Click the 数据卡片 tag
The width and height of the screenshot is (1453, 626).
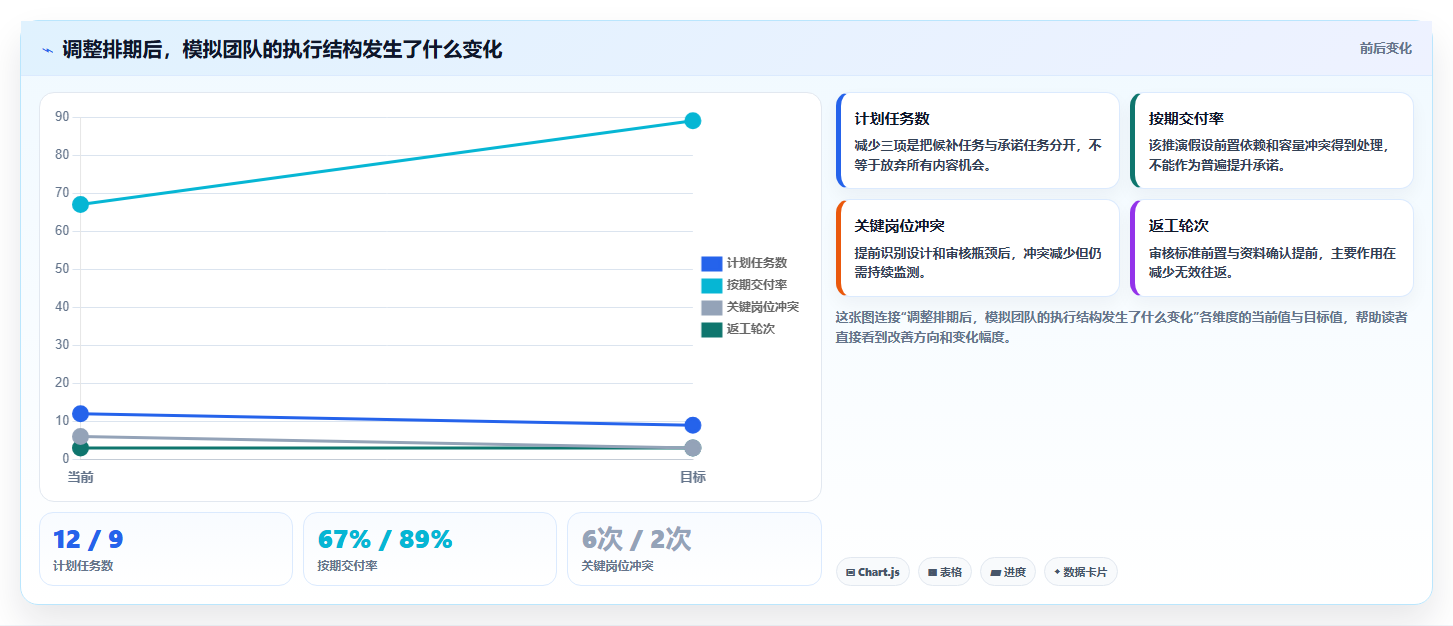(1080, 572)
